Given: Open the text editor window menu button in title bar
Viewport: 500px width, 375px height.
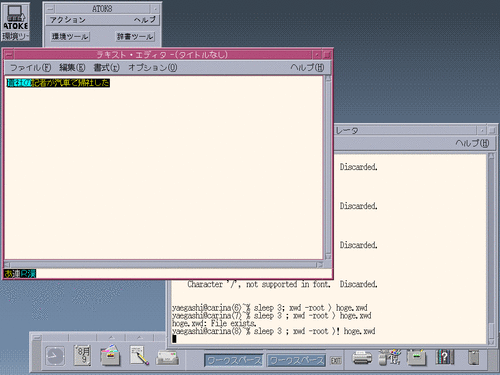Looking at the screenshot, I should pyautogui.click(x=9, y=54).
